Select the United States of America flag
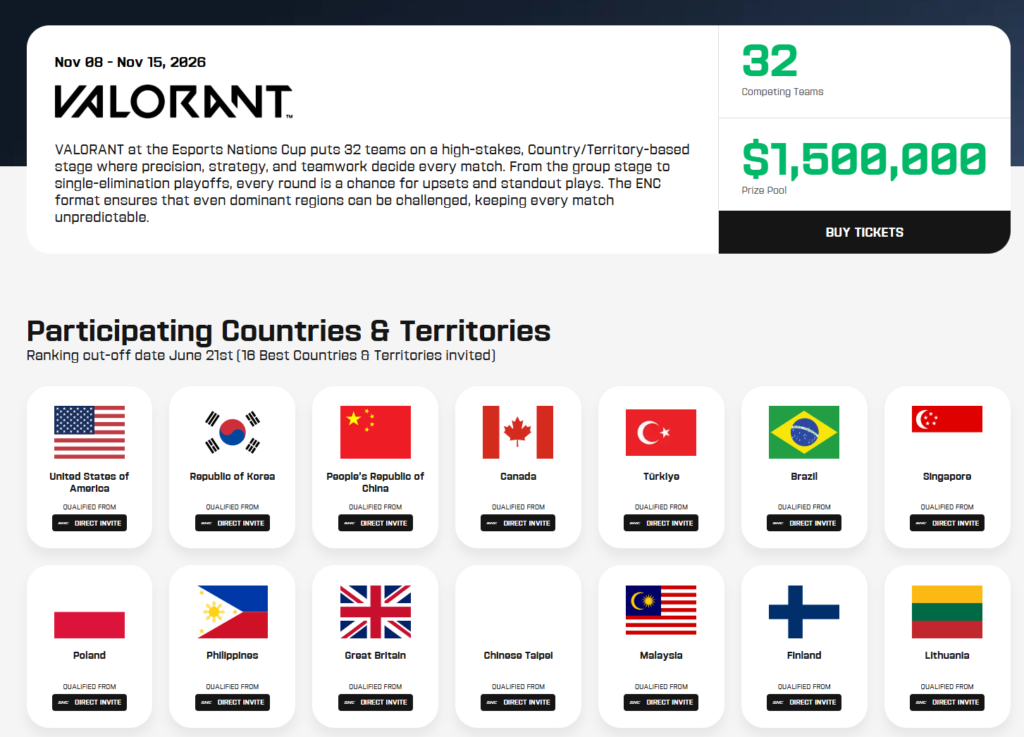The image size is (1024, 737). click(89, 432)
